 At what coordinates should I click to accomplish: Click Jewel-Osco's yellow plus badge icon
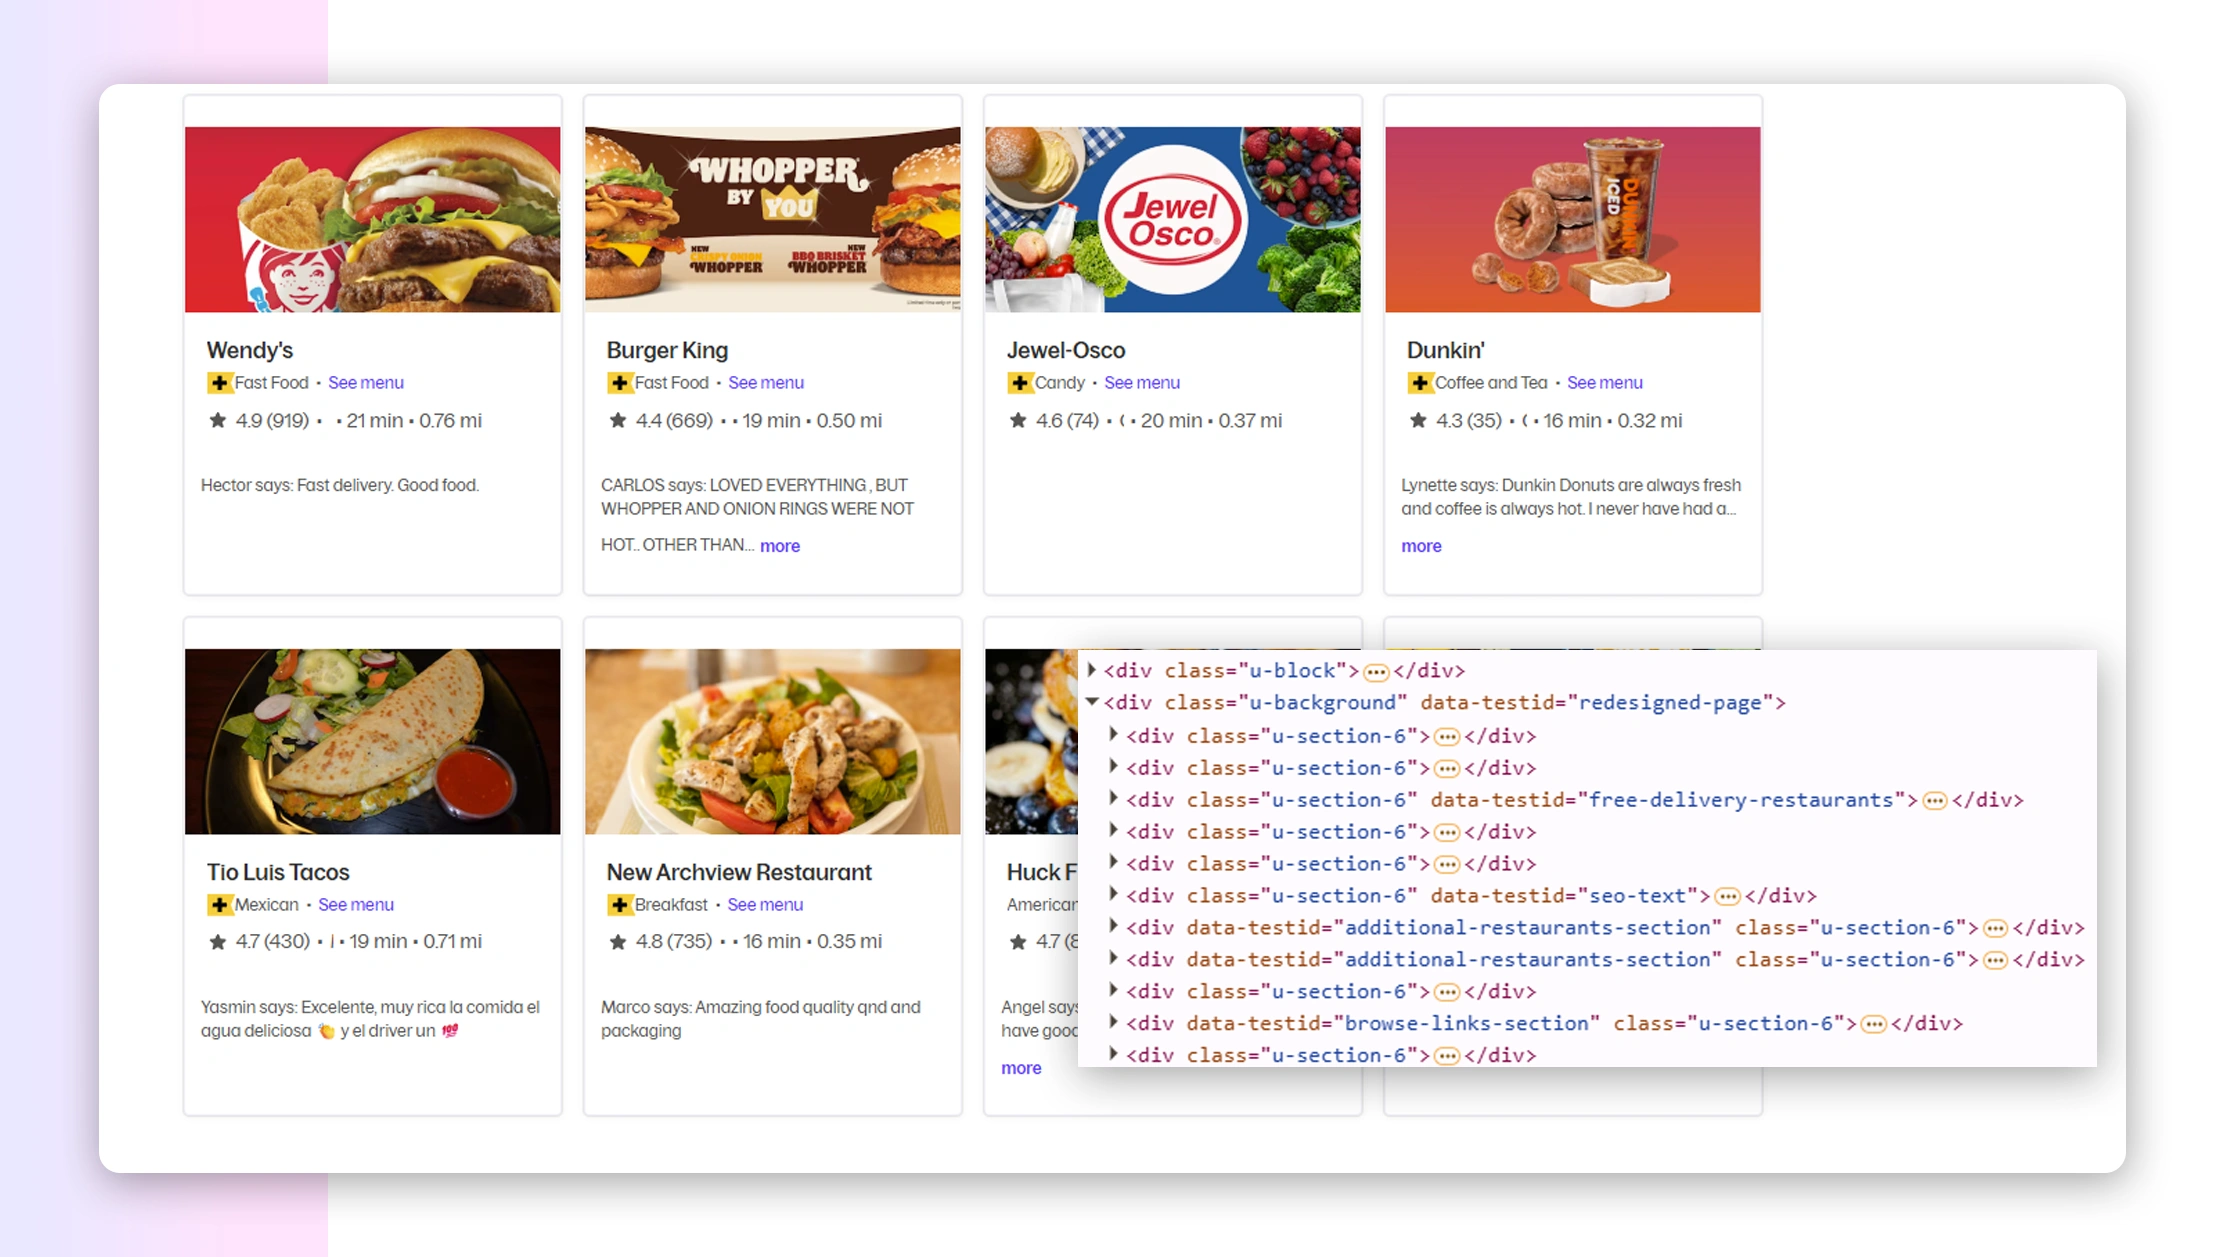1019,383
